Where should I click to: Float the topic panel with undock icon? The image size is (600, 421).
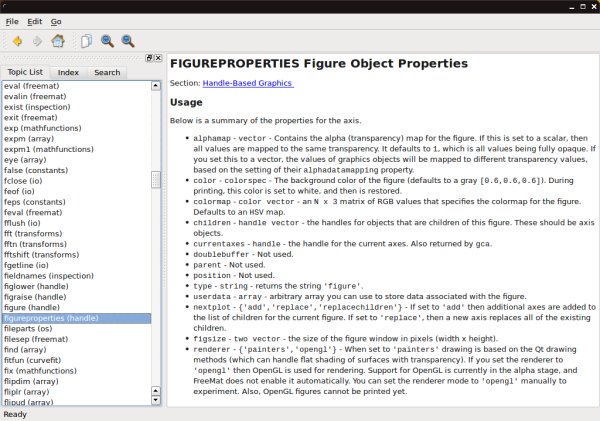point(149,58)
